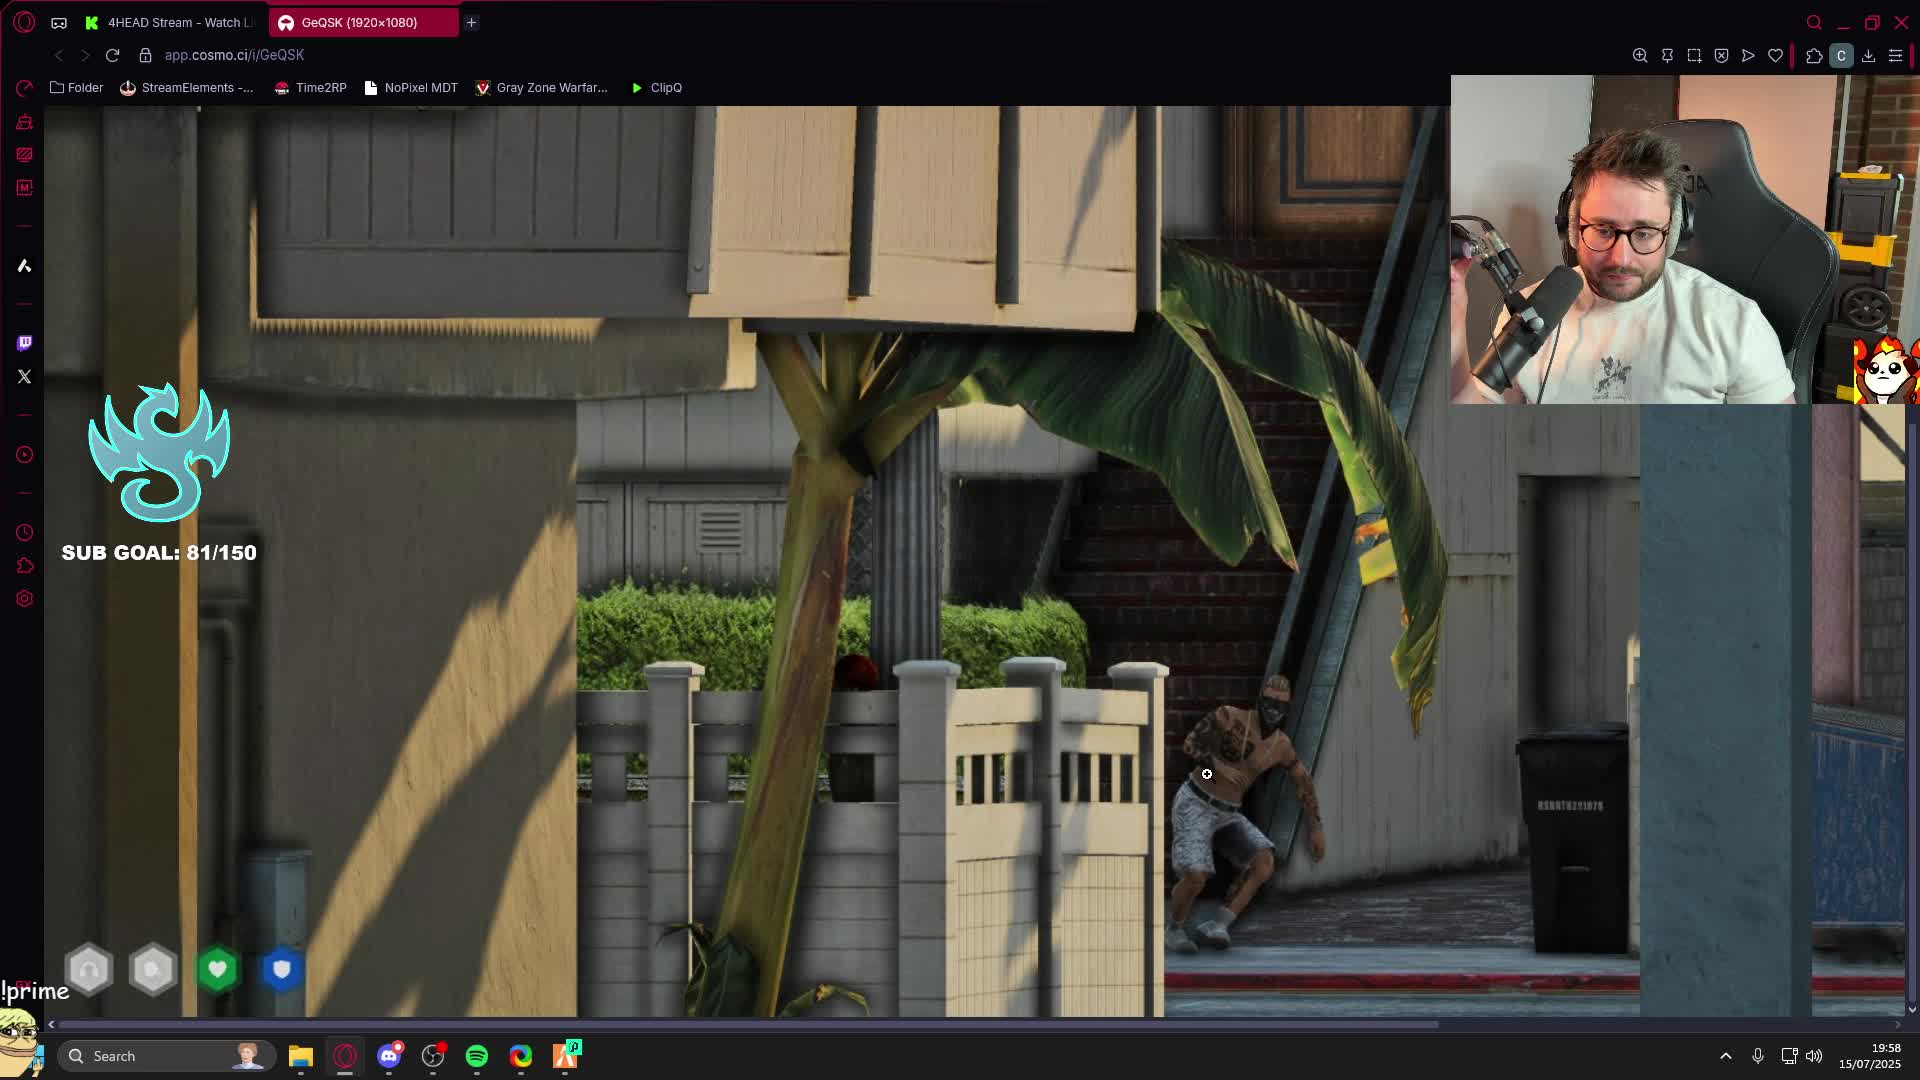The width and height of the screenshot is (1920, 1080).
Task: Open Extensions cube in sidebar
Action: [24, 566]
